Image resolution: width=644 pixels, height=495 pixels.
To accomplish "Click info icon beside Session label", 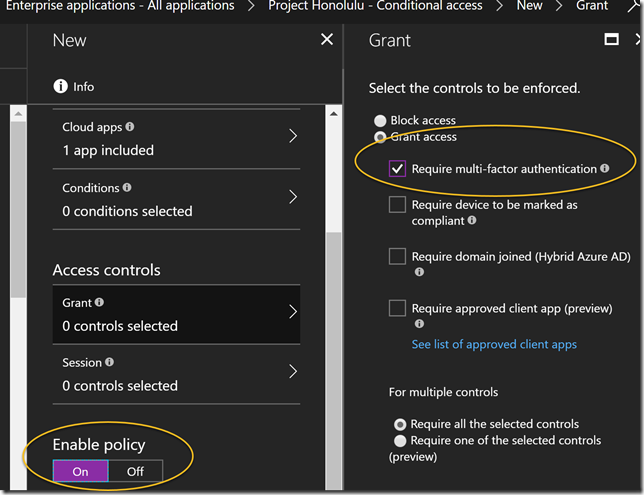I will tap(109, 363).
